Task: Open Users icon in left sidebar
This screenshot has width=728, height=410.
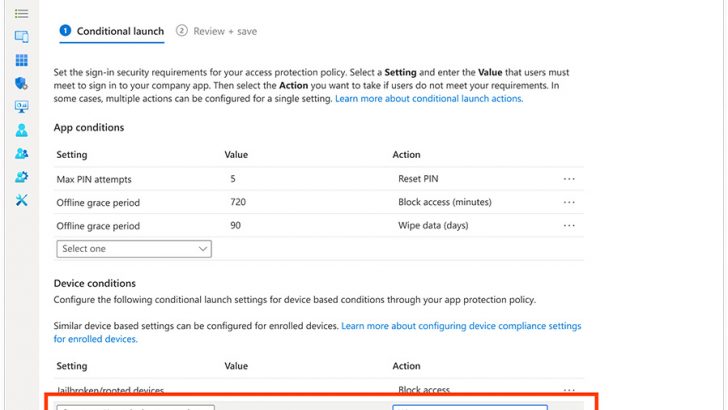Action: [x=21, y=131]
